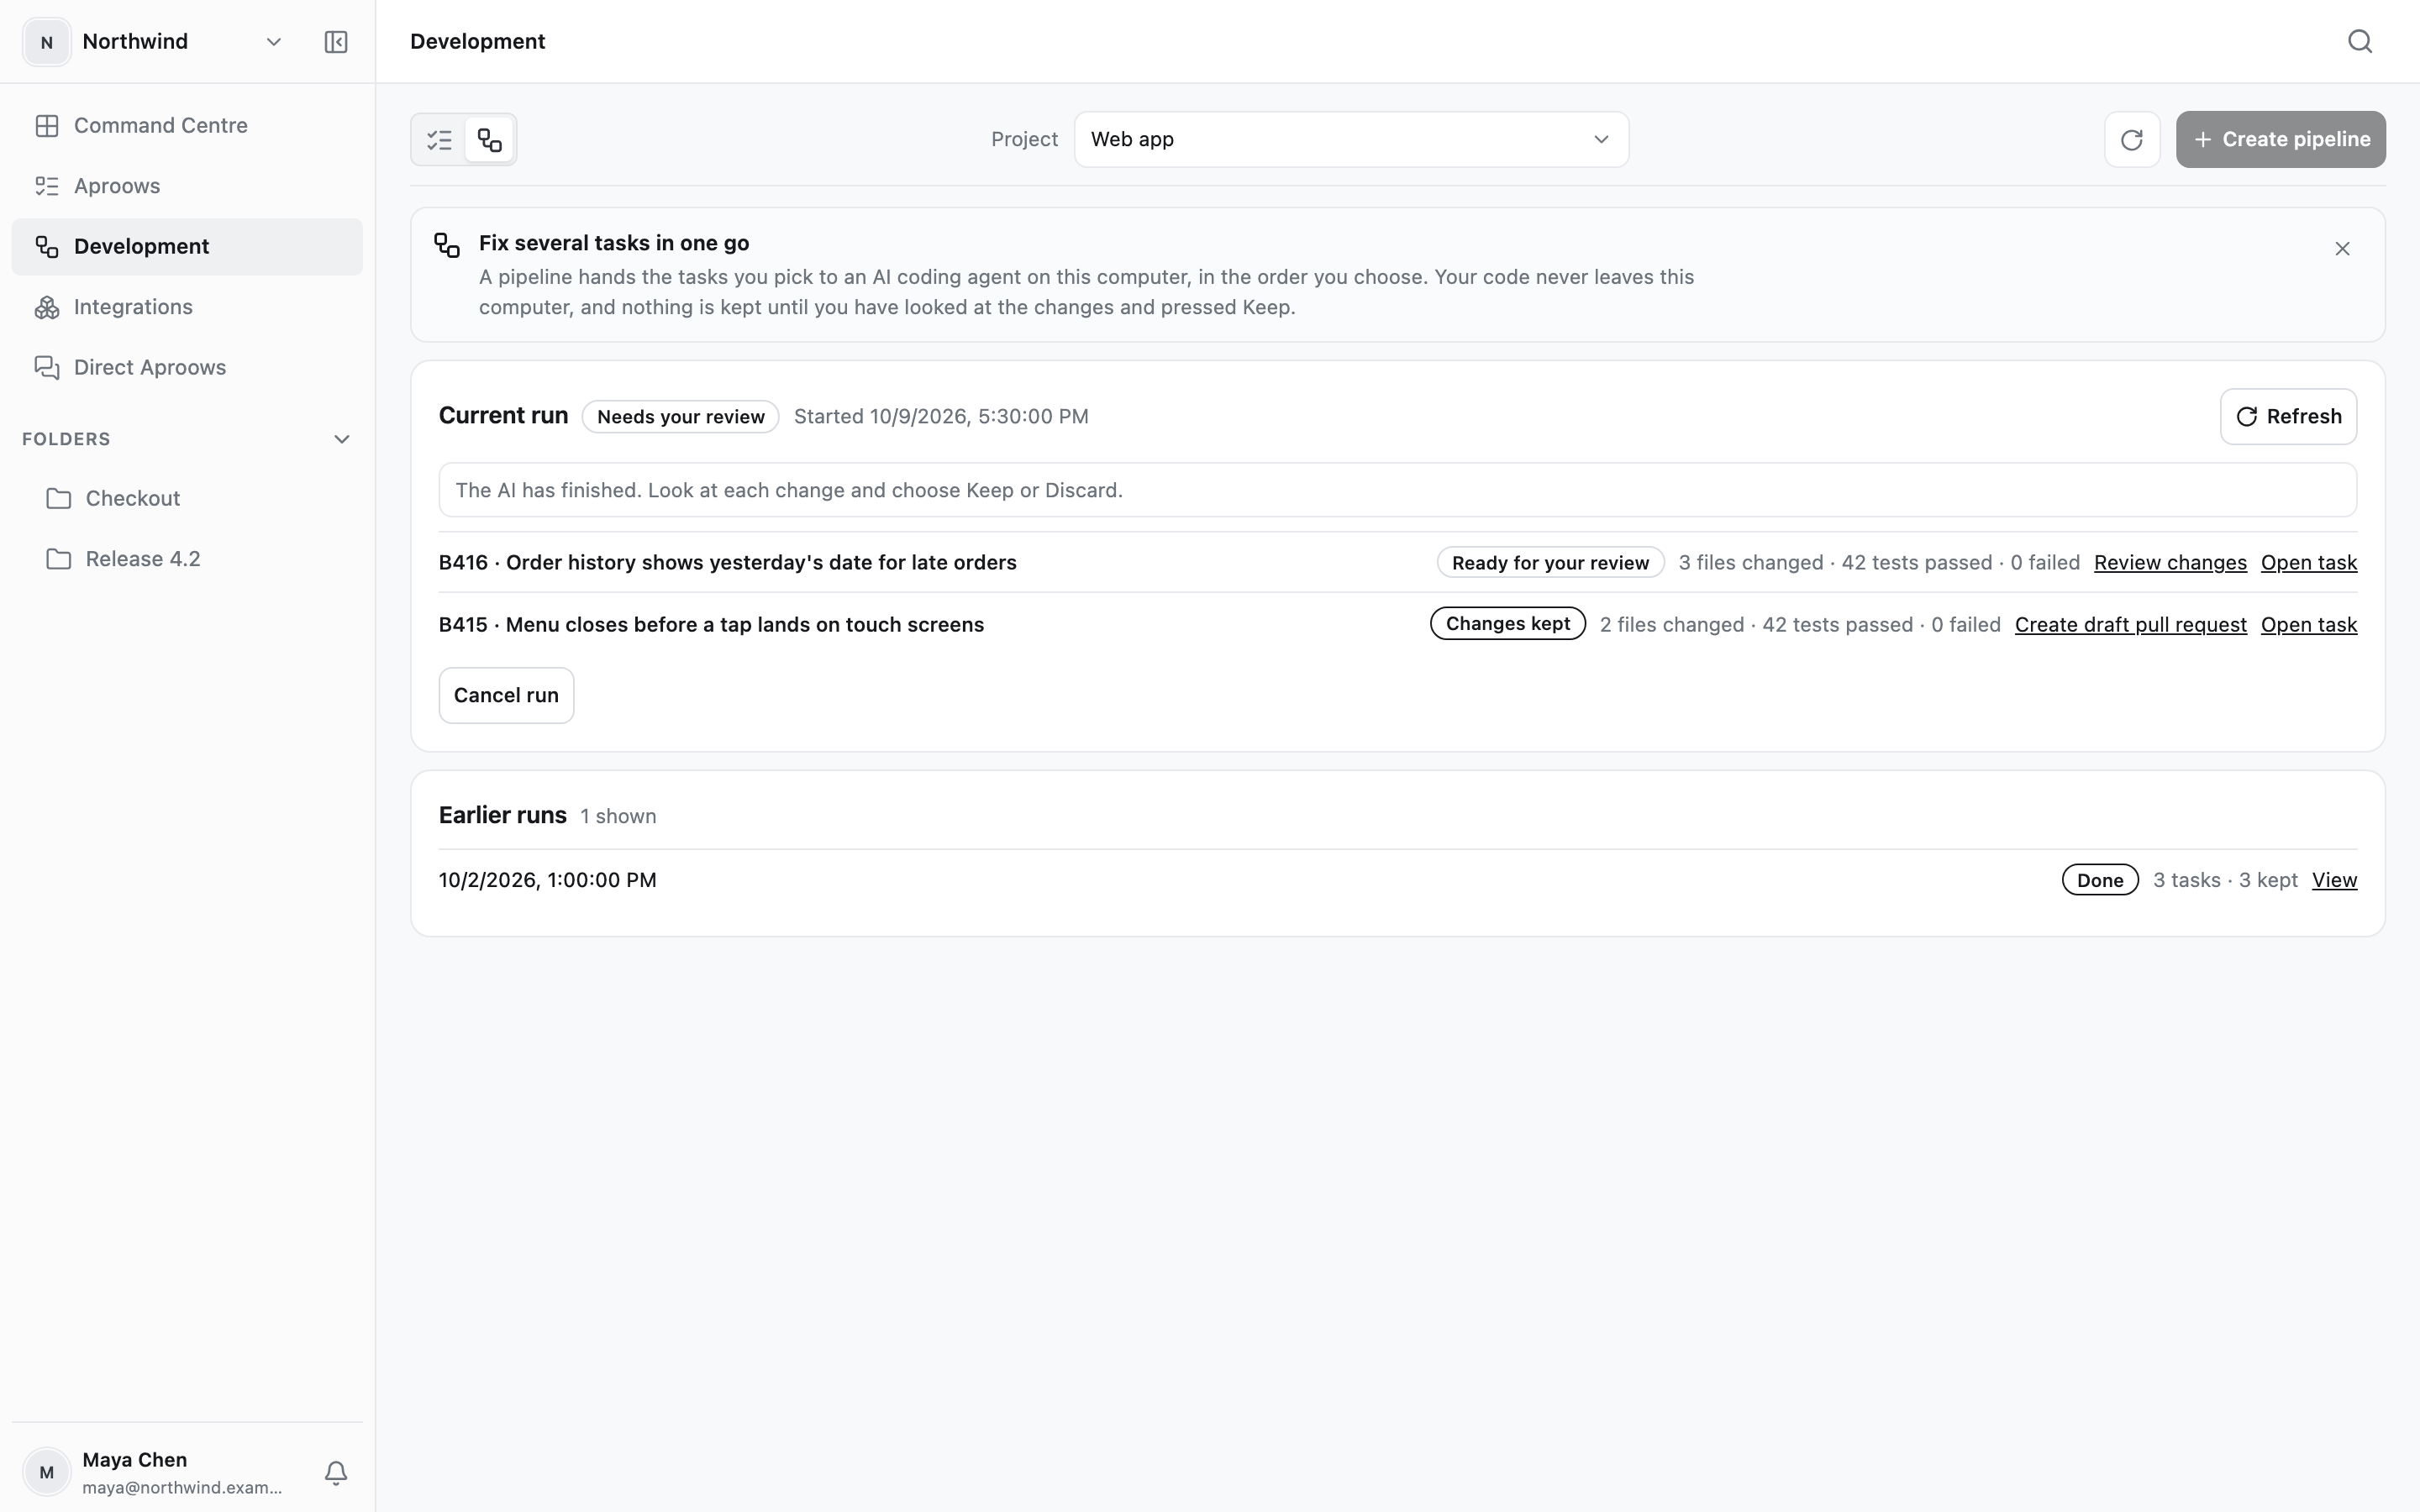
Task: Click B416 order history task title
Action: [x=727, y=563]
